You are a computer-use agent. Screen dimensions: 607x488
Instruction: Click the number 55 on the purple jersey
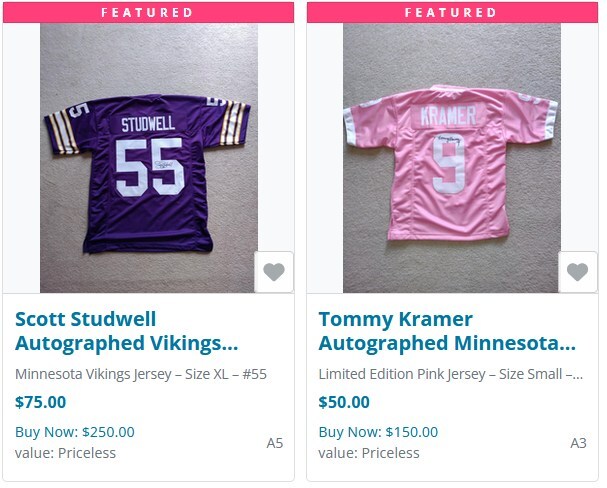[x=149, y=167]
